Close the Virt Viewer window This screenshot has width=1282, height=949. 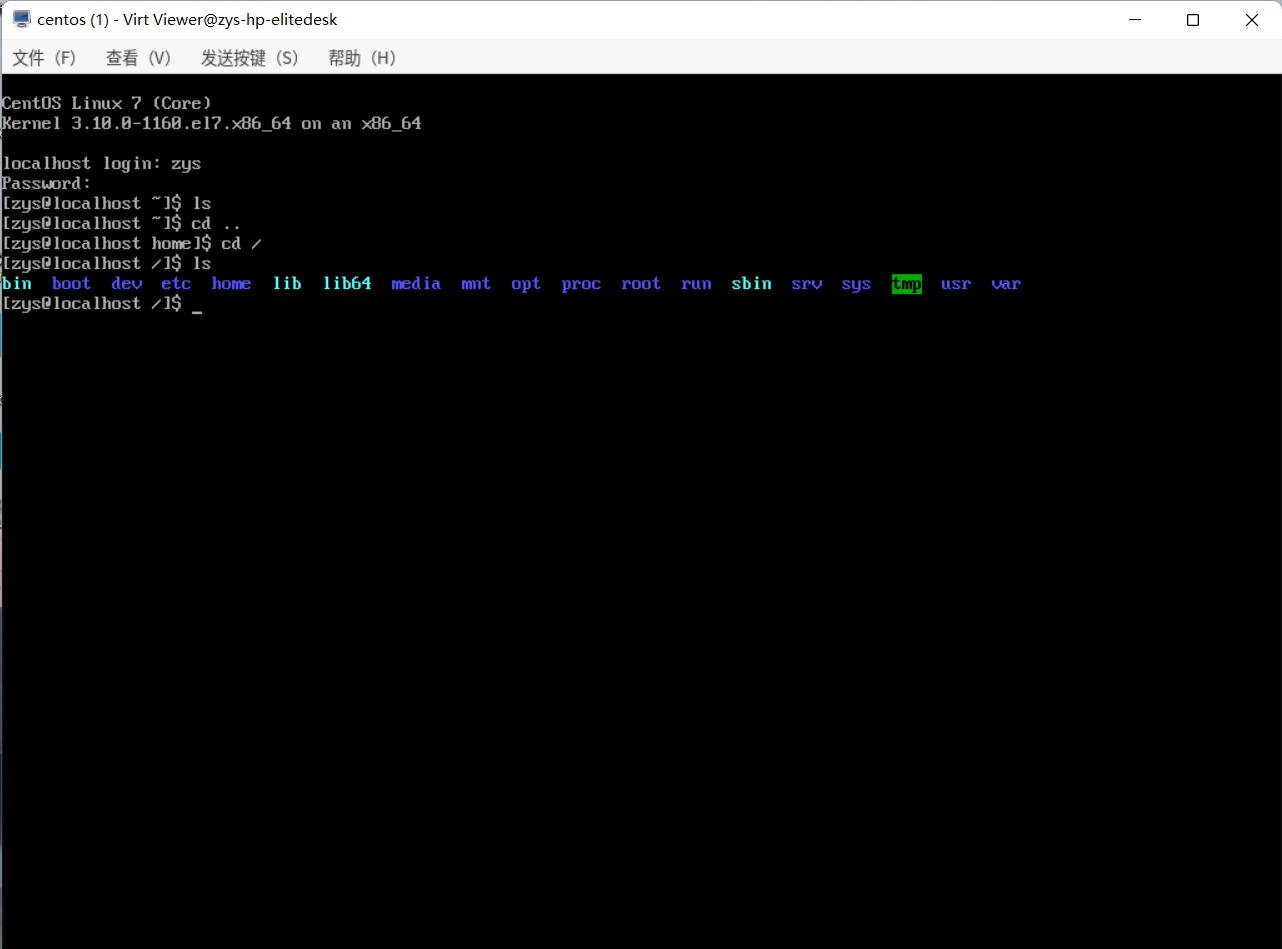coord(1251,20)
